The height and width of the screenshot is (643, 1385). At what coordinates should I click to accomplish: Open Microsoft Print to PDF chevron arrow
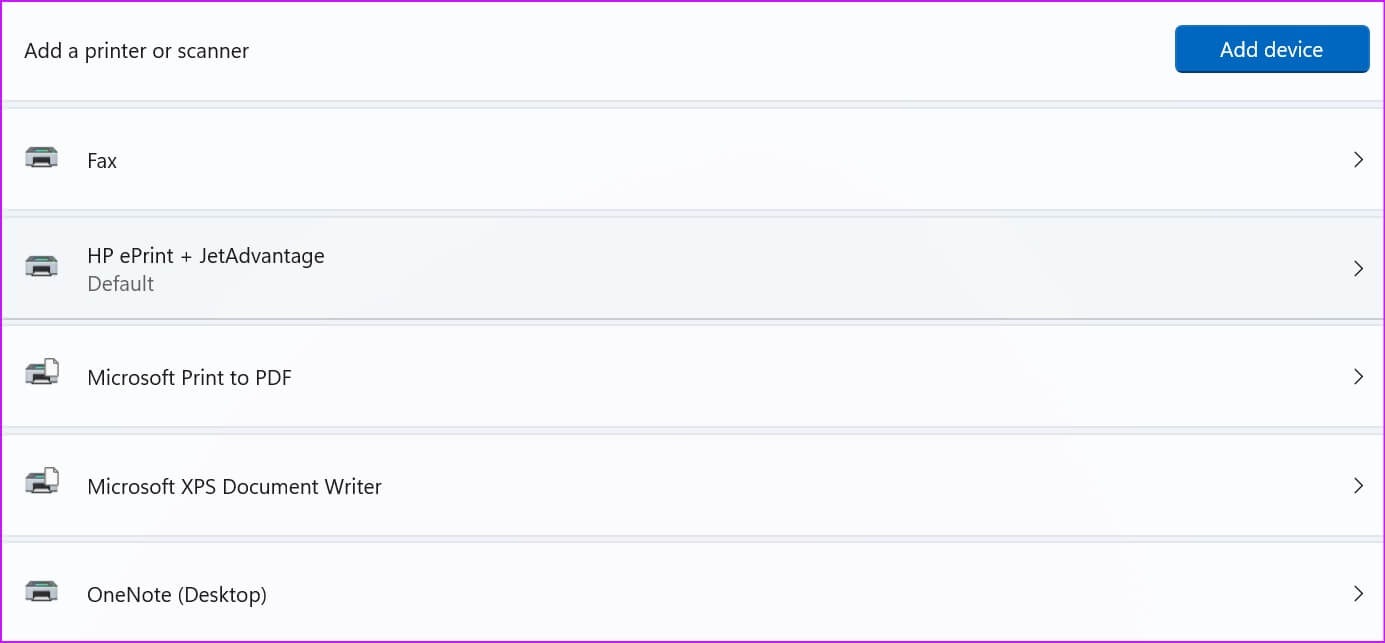[x=1358, y=377]
